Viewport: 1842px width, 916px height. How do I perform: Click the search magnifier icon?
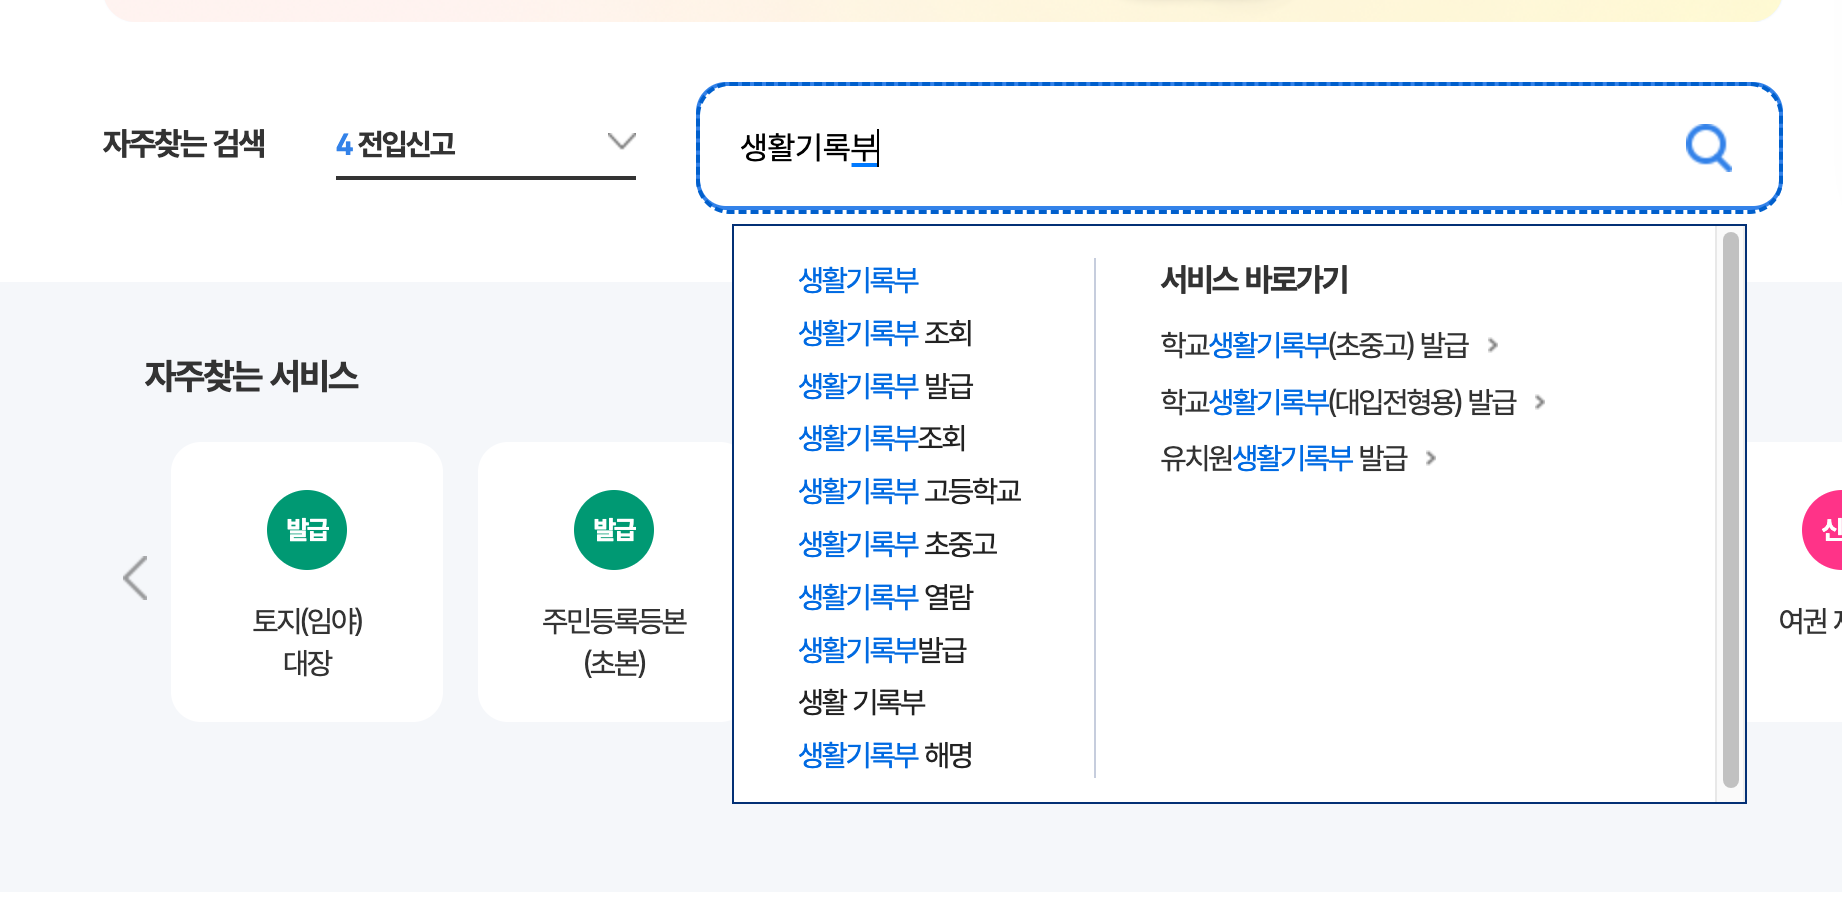[1709, 148]
